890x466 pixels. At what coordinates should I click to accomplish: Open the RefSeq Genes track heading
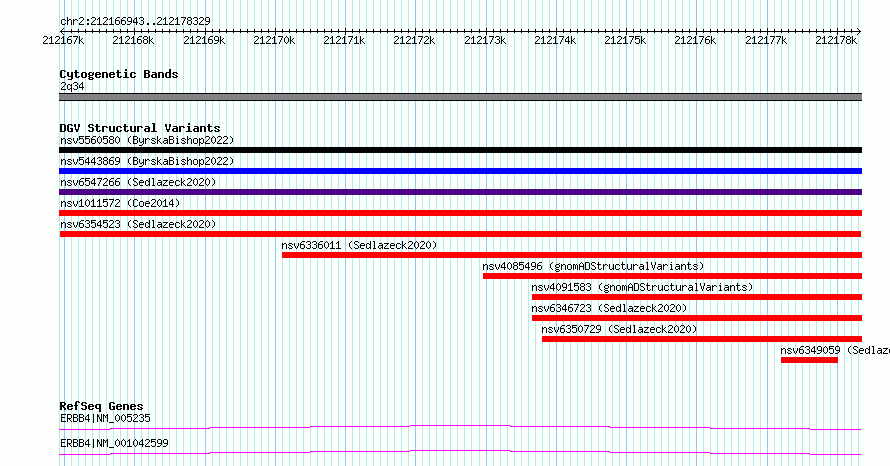tap(102, 406)
